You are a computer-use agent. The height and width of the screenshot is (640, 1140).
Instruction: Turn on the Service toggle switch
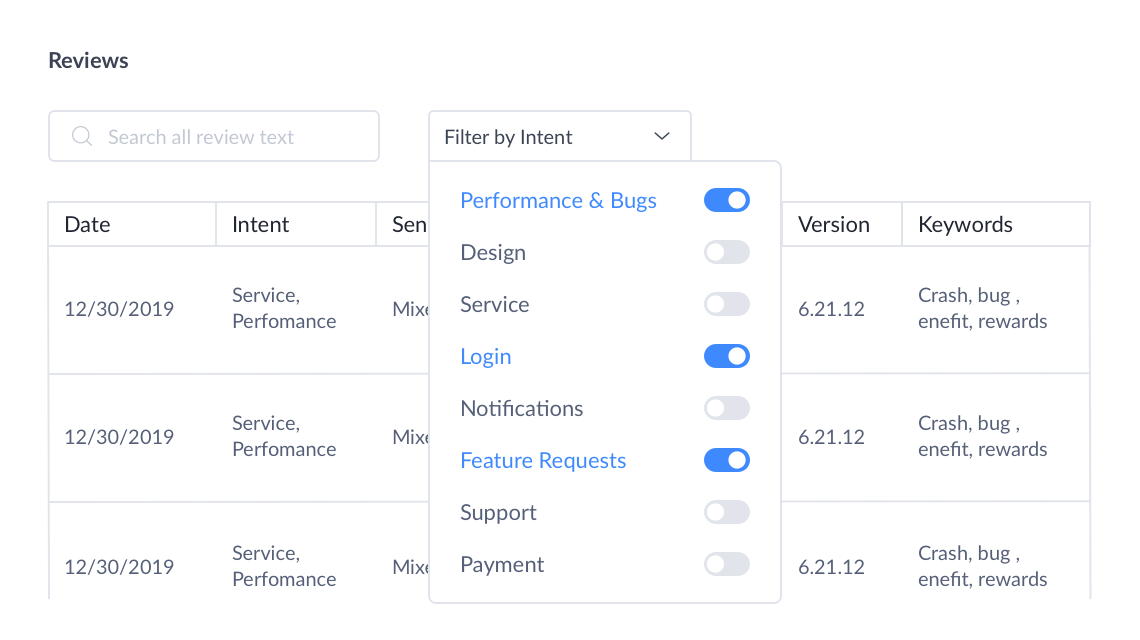[x=726, y=304]
